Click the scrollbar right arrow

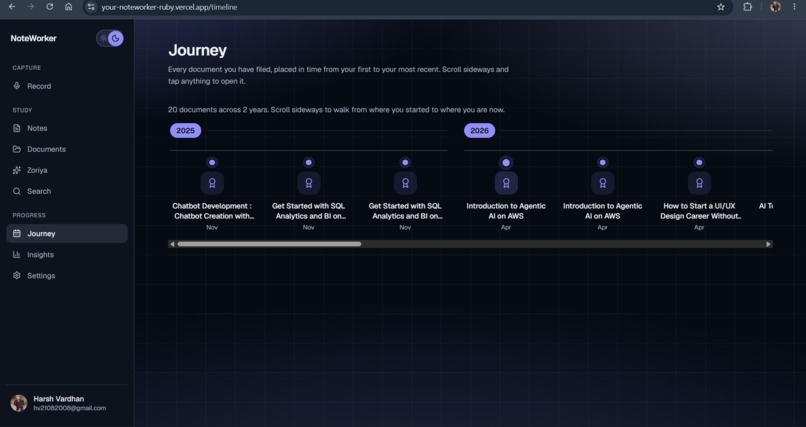pyautogui.click(x=768, y=244)
